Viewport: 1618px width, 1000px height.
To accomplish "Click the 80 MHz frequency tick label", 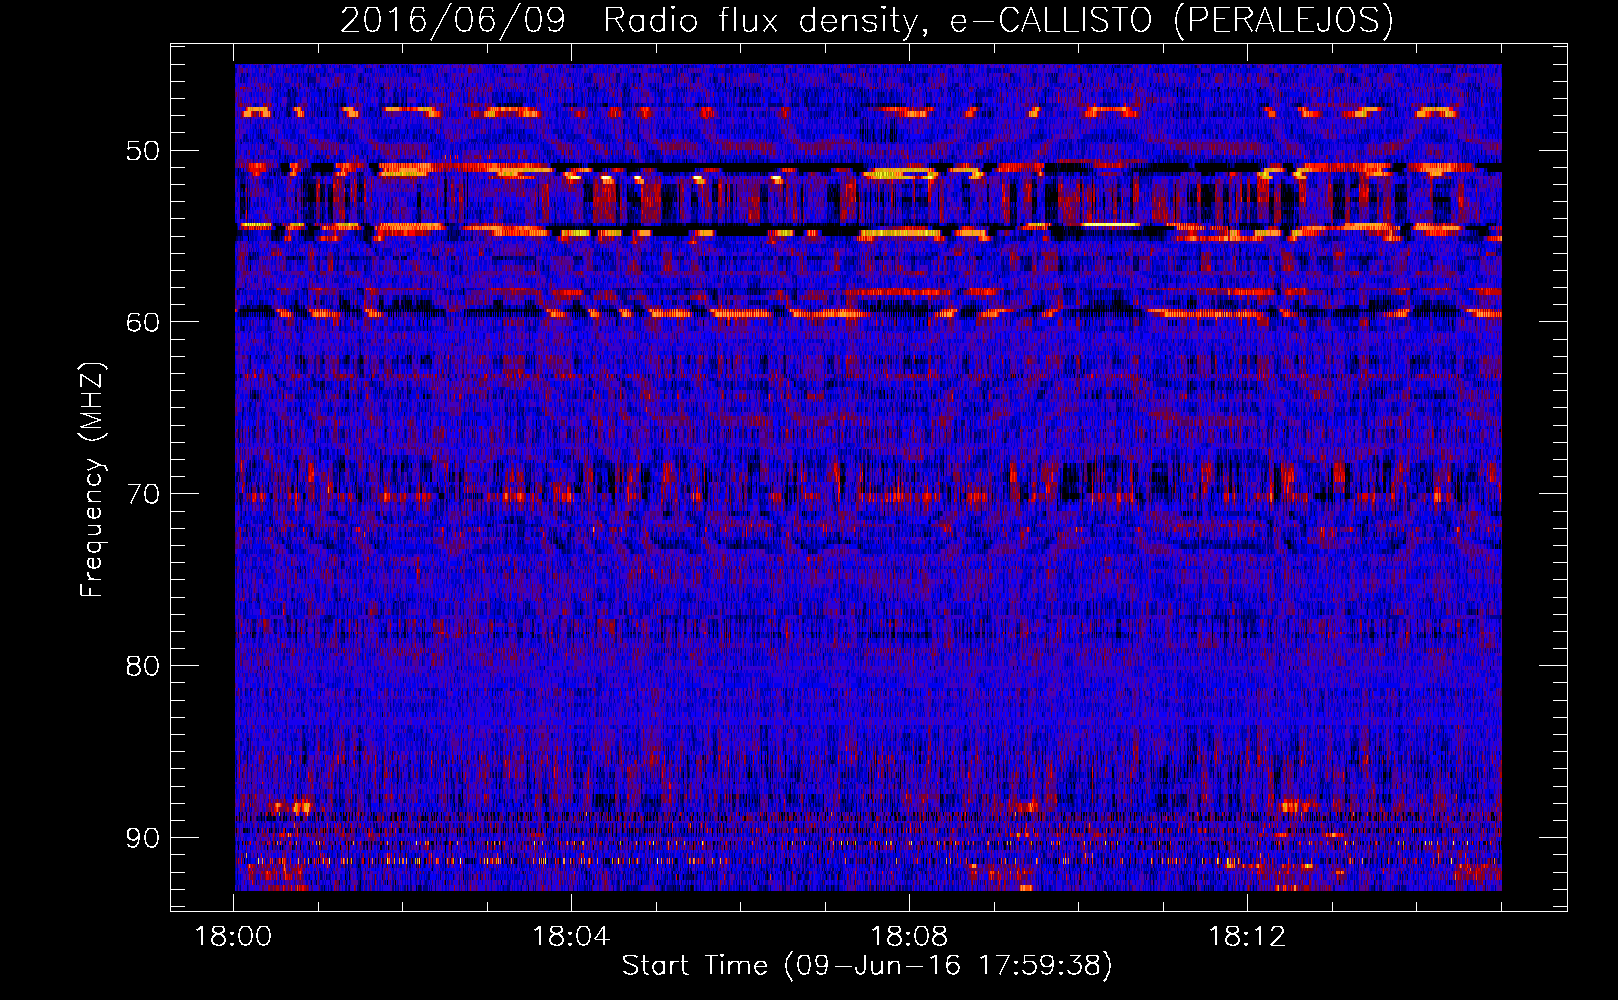I will pos(142,666).
